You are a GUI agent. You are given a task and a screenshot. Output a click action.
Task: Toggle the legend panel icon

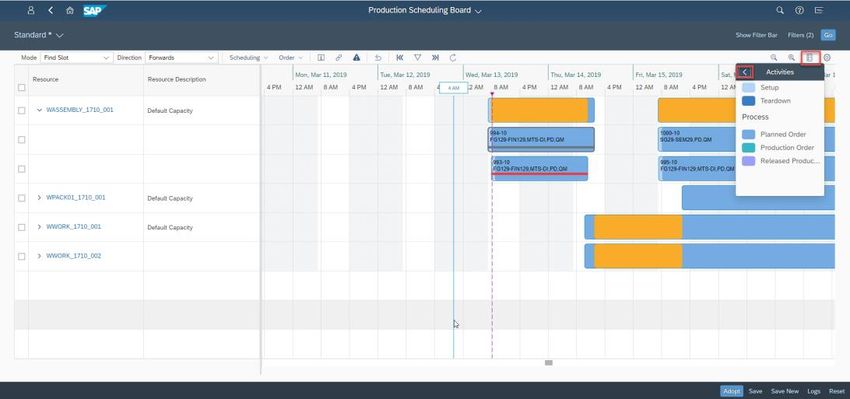(x=810, y=57)
